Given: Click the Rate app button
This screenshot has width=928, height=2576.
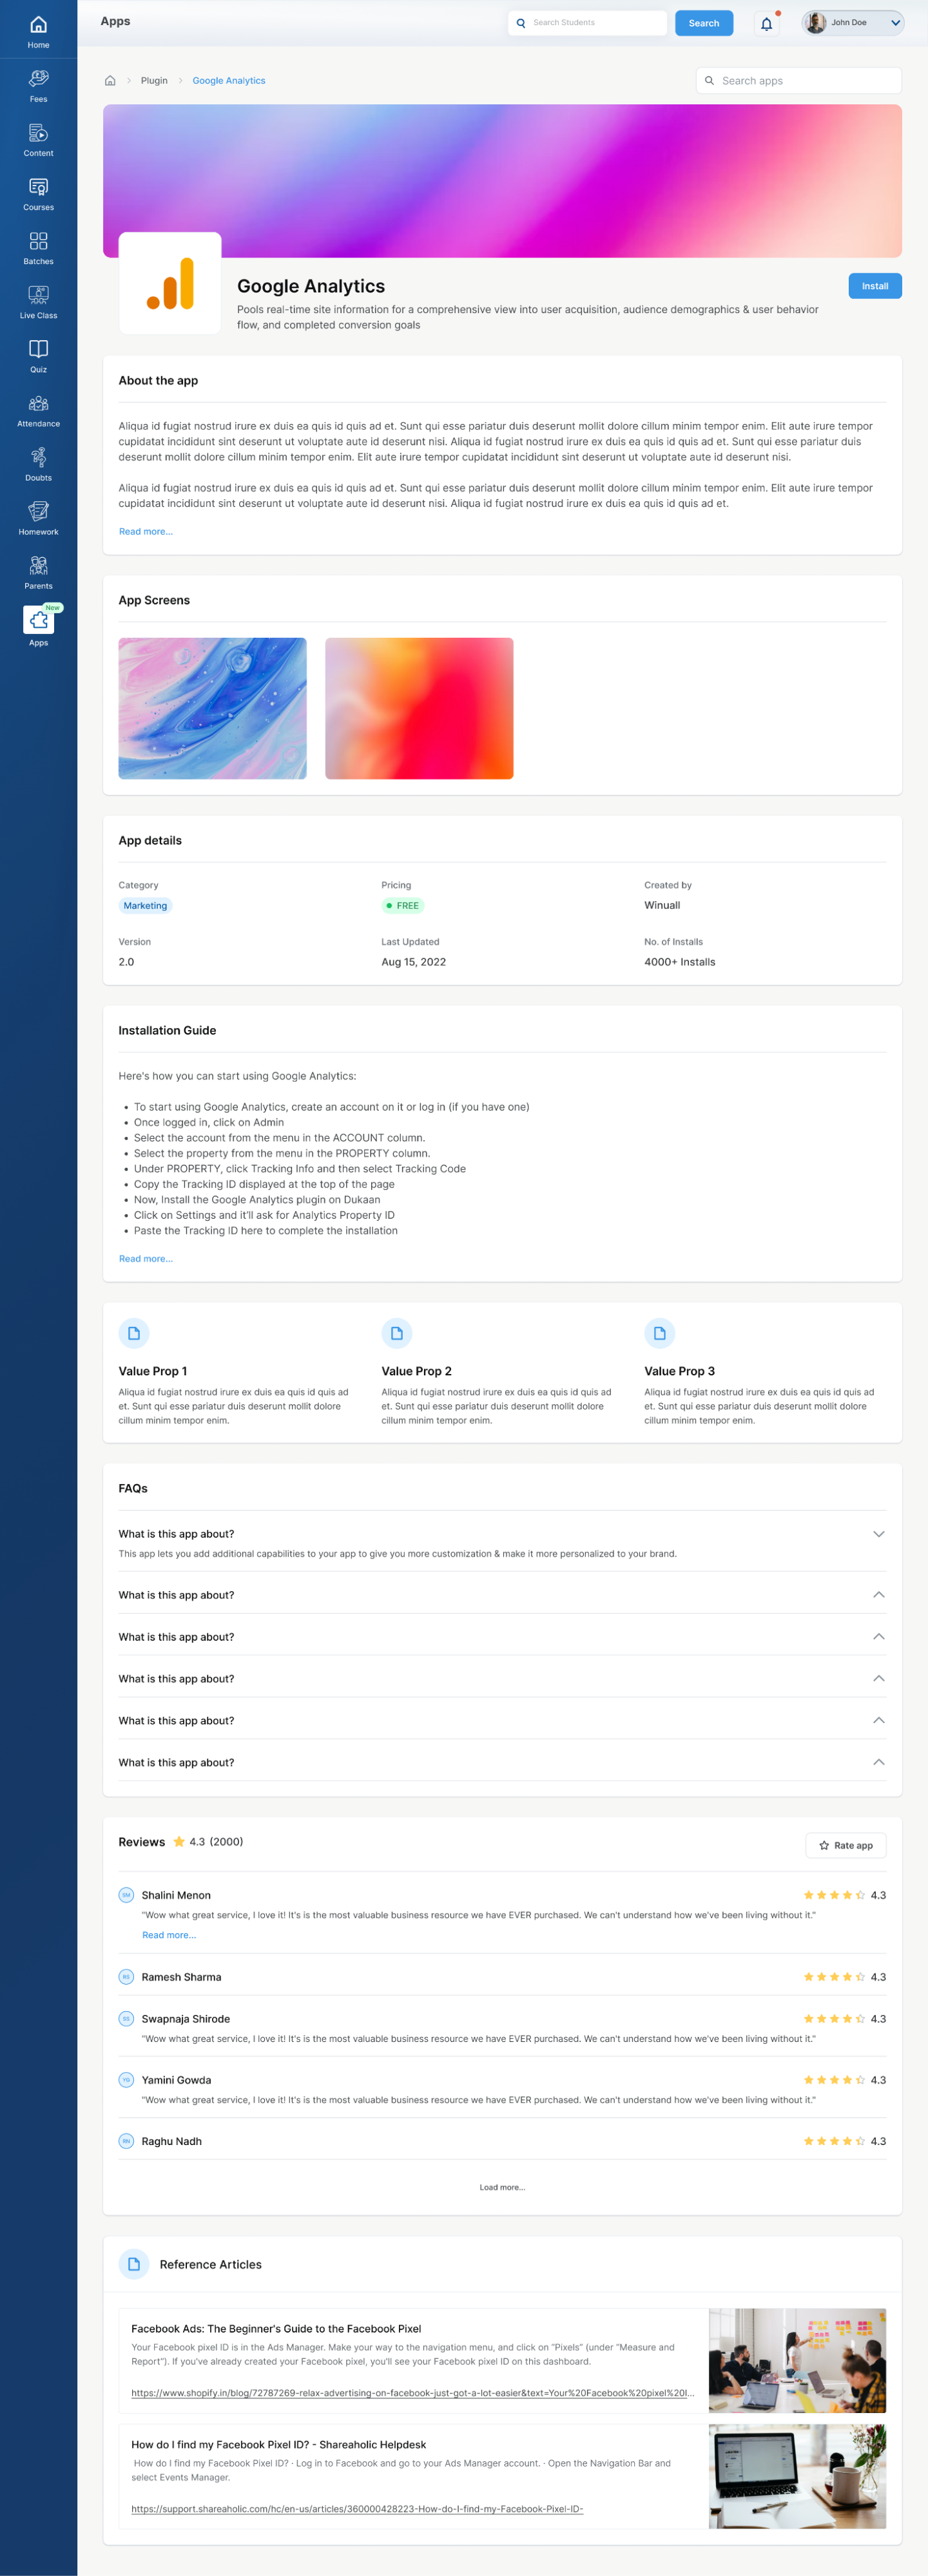Looking at the screenshot, I should pyautogui.click(x=846, y=1845).
